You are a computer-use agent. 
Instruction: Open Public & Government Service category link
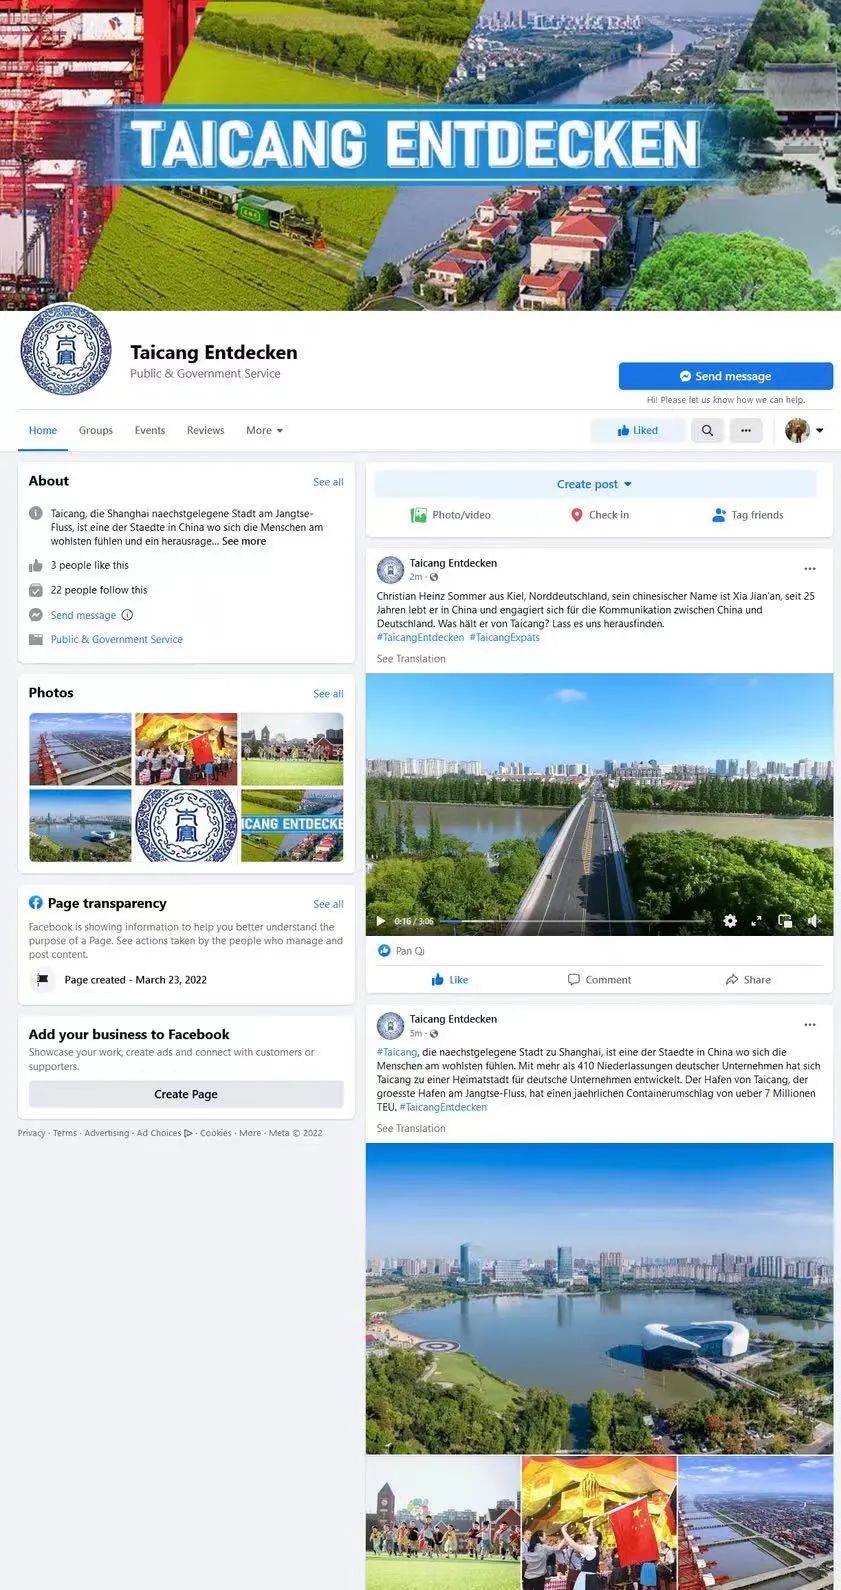click(x=117, y=639)
